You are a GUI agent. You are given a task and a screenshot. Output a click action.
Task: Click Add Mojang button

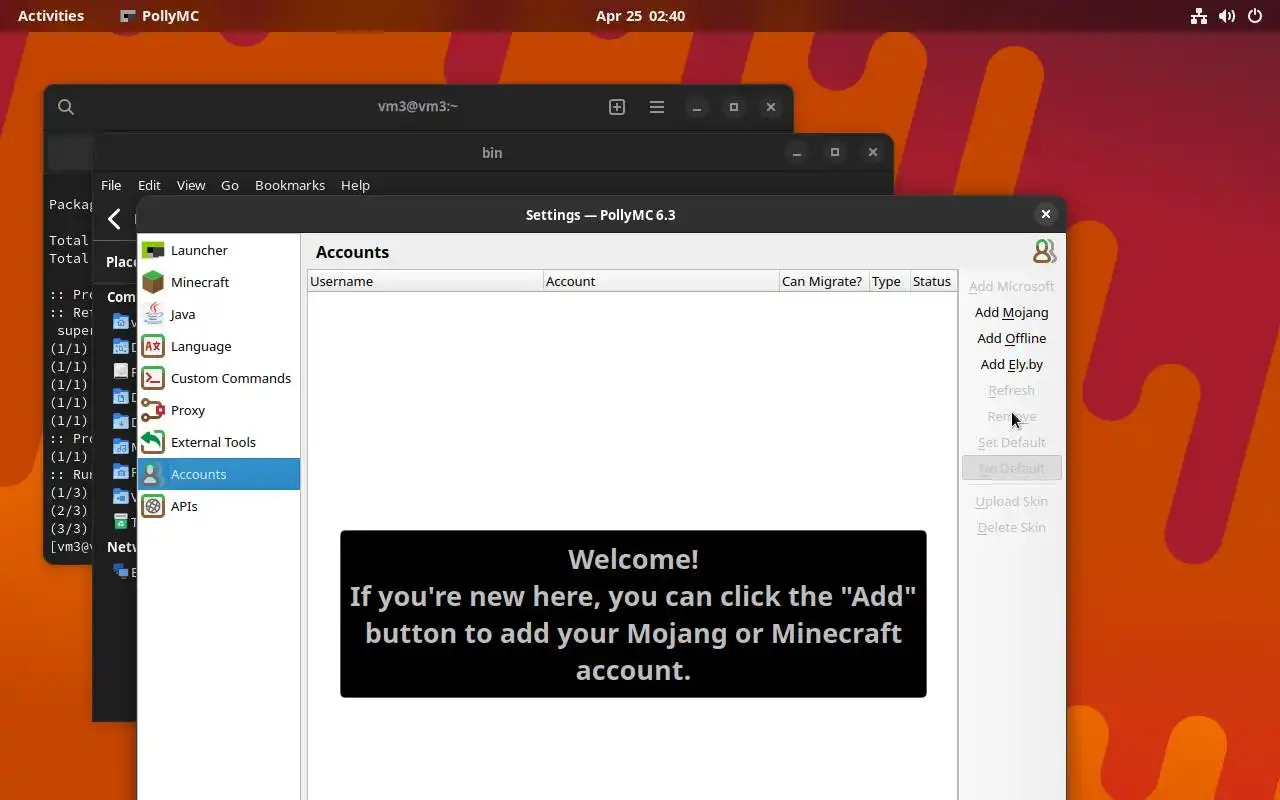tap(1012, 312)
